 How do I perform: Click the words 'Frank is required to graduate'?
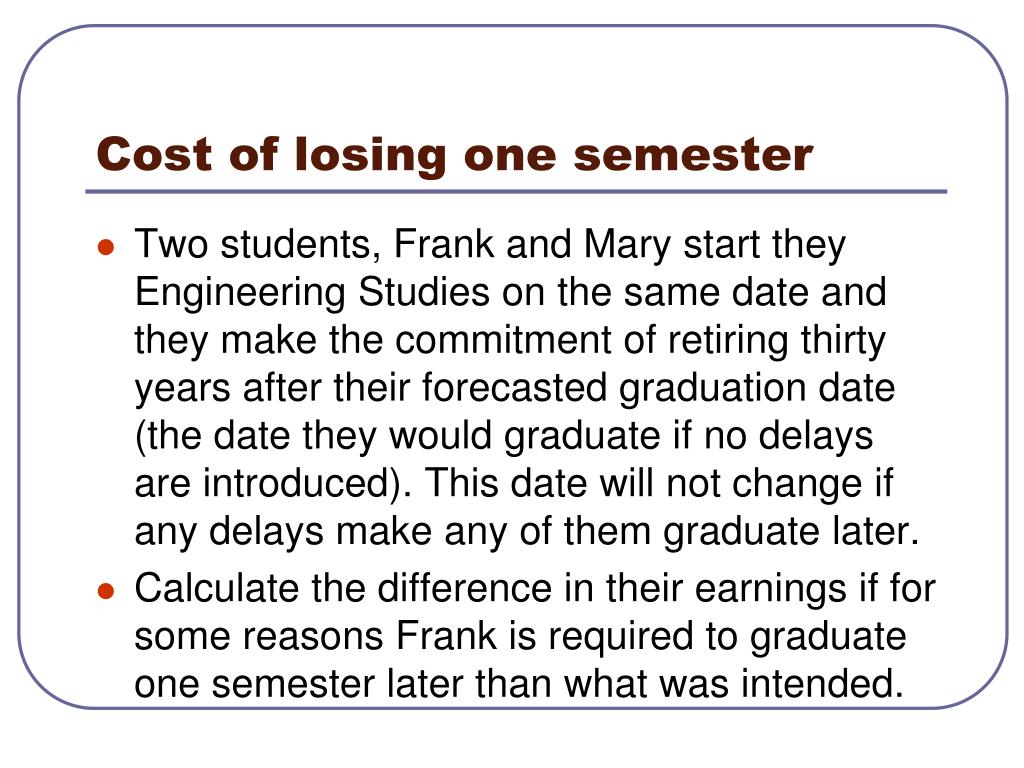[651, 637]
